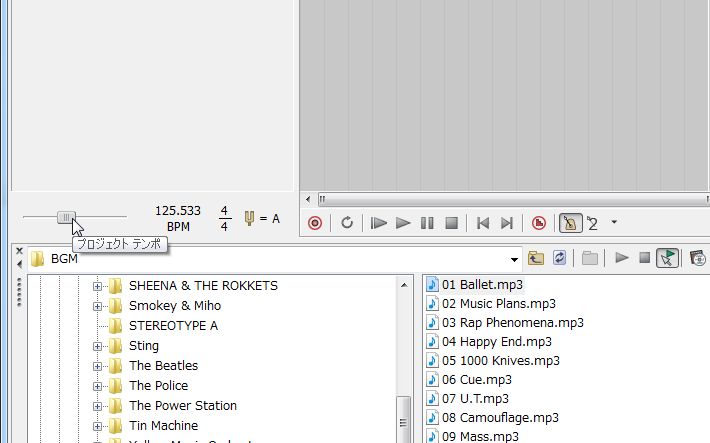Screen dimensions: 710x443
Task: Toggle Loop Playback in the transport bar
Action: tap(347, 223)
